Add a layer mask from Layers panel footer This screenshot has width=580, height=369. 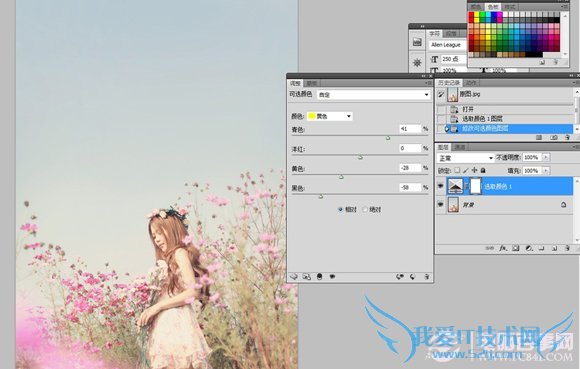click(516, 248)
